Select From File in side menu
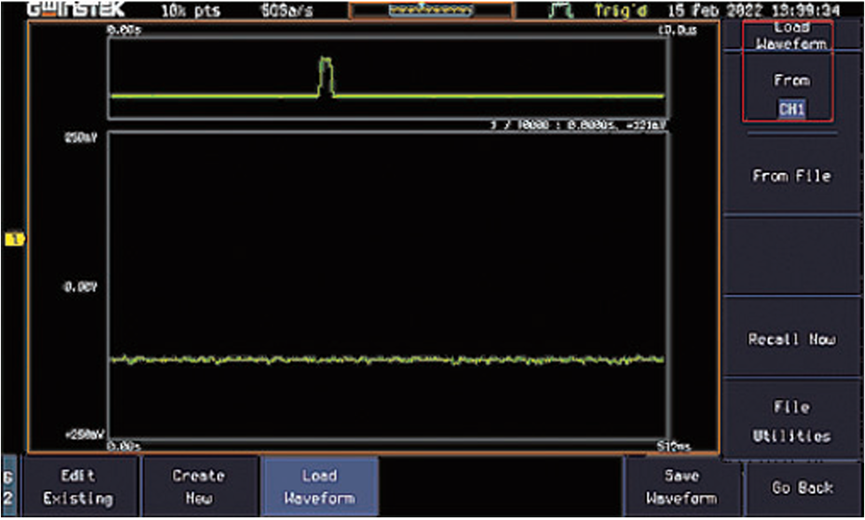This screenshot has width=865, height=520. coord(792,176)
